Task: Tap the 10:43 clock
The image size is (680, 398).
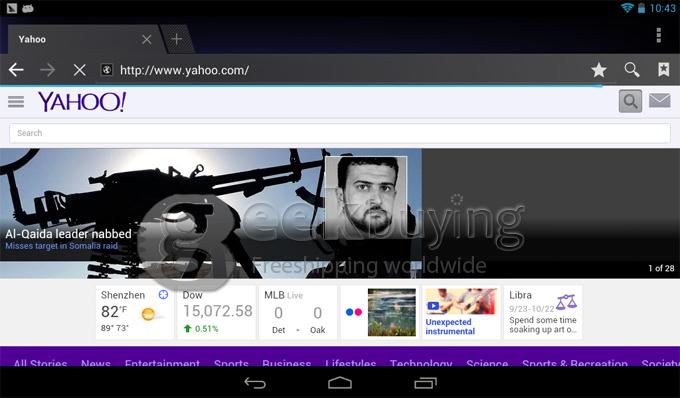Action: tap(662, 8)
